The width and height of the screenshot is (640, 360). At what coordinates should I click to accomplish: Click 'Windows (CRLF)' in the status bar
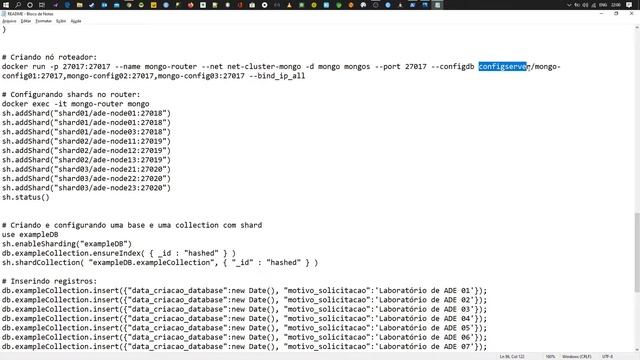577,356
